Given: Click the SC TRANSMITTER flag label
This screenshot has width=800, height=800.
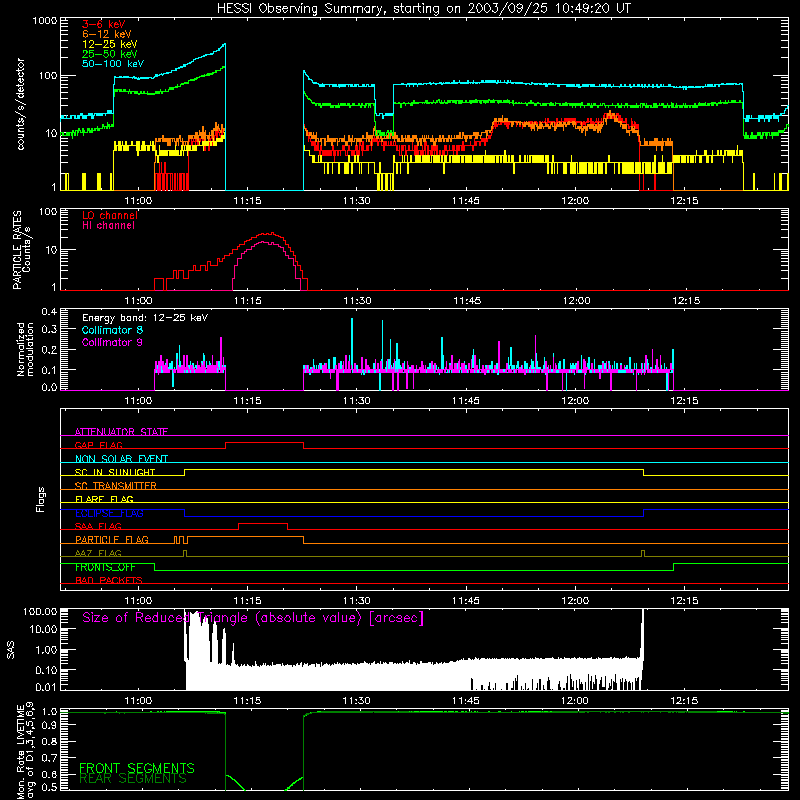Looking at the screenshot, I should coord(116,486).
